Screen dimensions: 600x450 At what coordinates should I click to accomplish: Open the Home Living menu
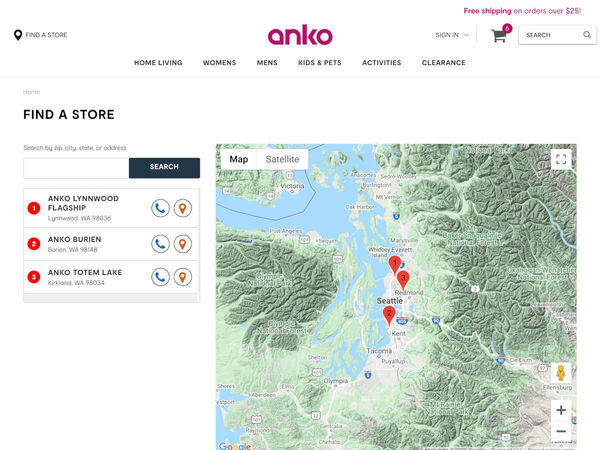(x=158, y=63)
